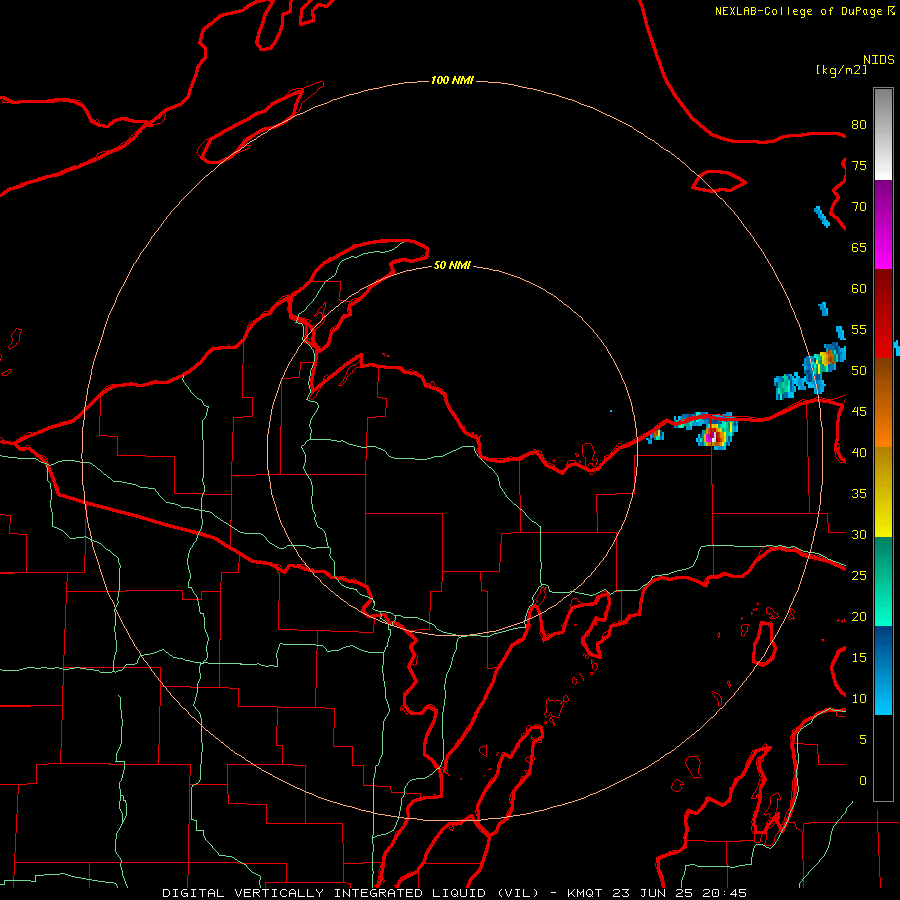Click the 50 NMI range ring label
Screen dimensions: 900x900
452,265
